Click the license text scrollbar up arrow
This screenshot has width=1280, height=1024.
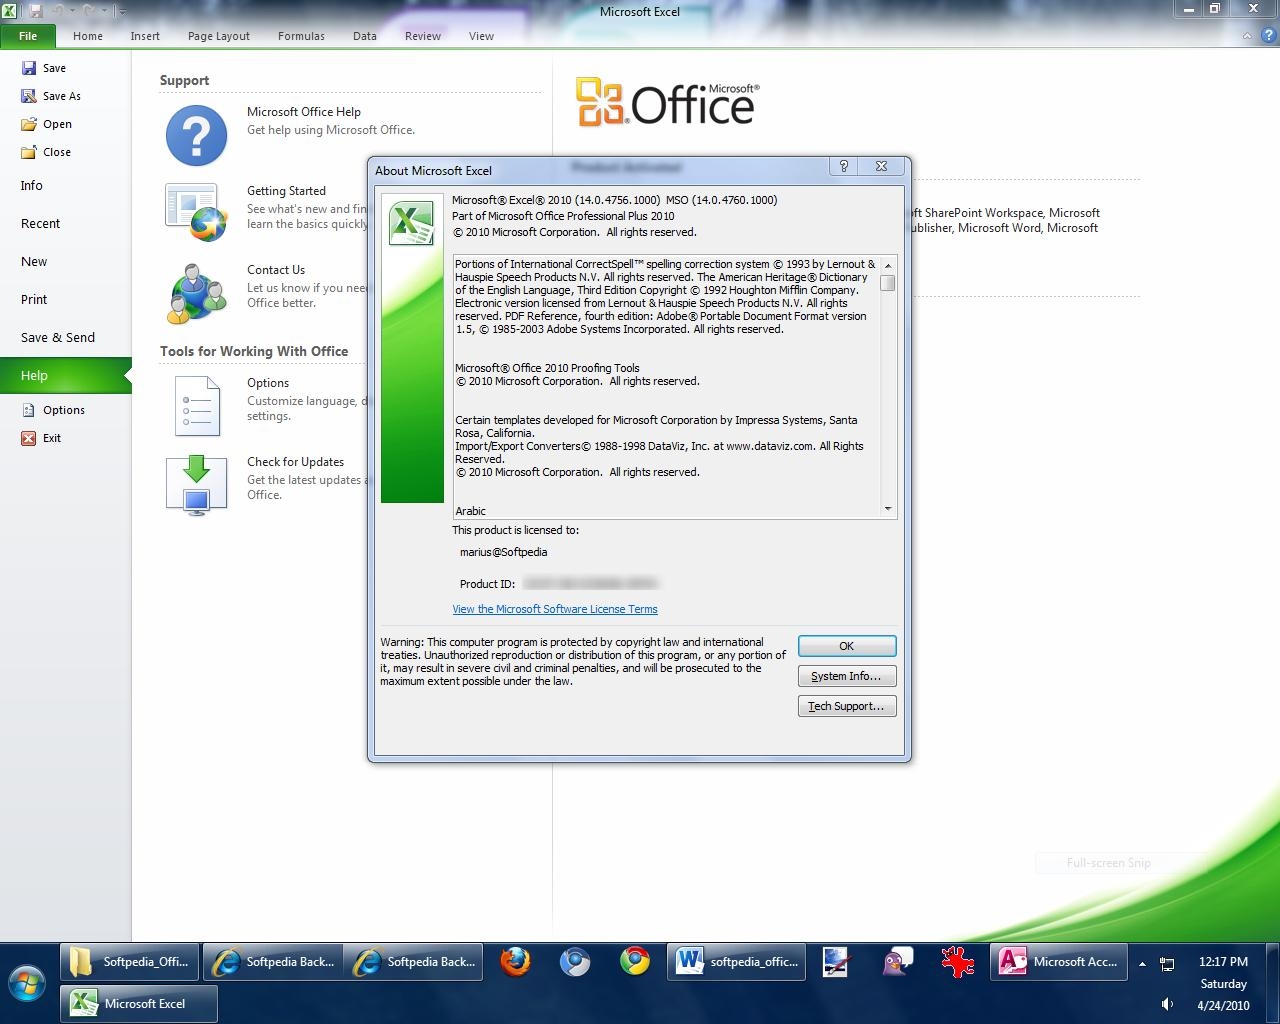887,265
